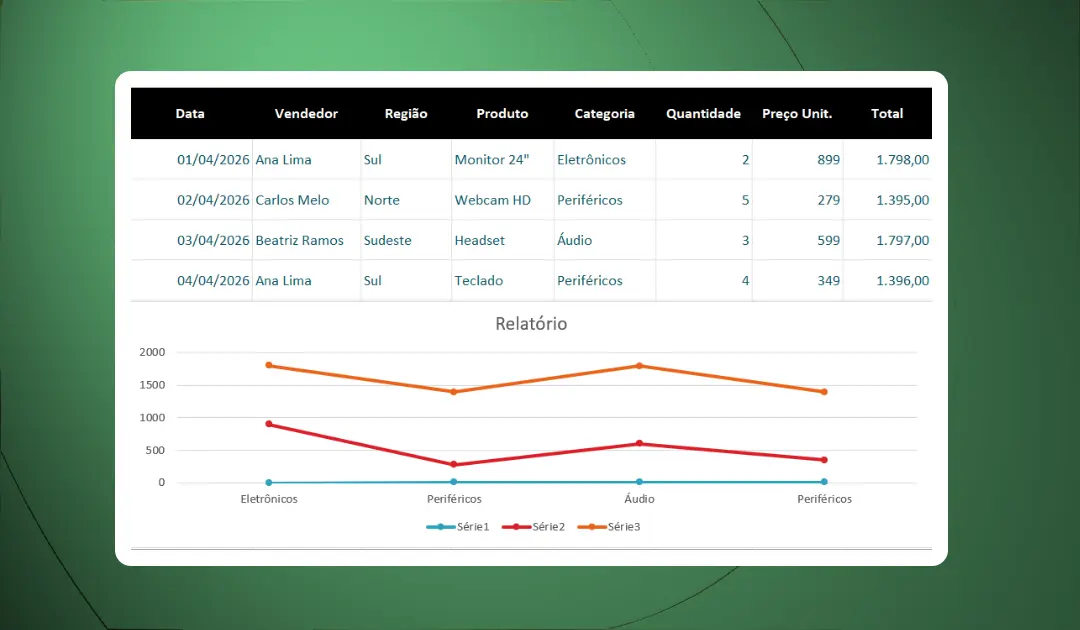Select the Sudeste region cell
Image resolution: width=1080 pixels, height=630 pixels.
pos(387,240)
